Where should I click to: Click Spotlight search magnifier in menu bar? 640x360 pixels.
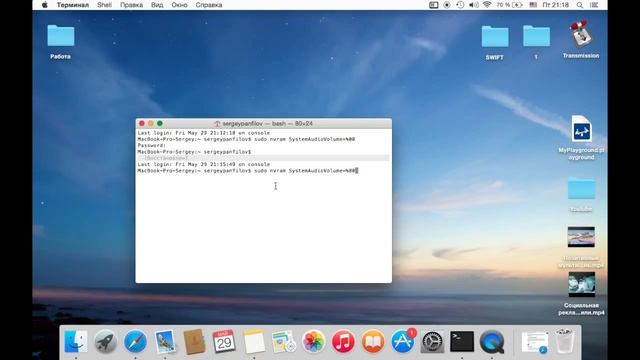coord(580,5)
